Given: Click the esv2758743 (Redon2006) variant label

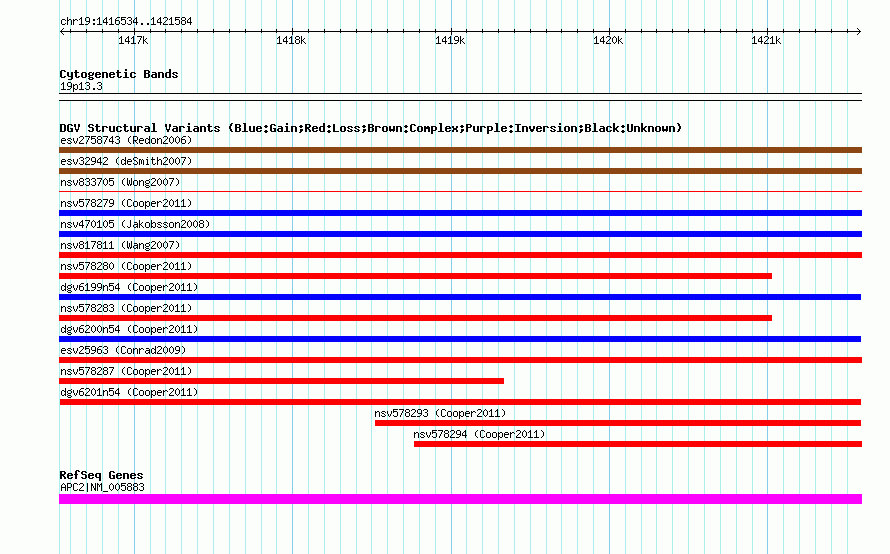Looking at the screenshot, I should pyautogui.click(x=126, y=140).
